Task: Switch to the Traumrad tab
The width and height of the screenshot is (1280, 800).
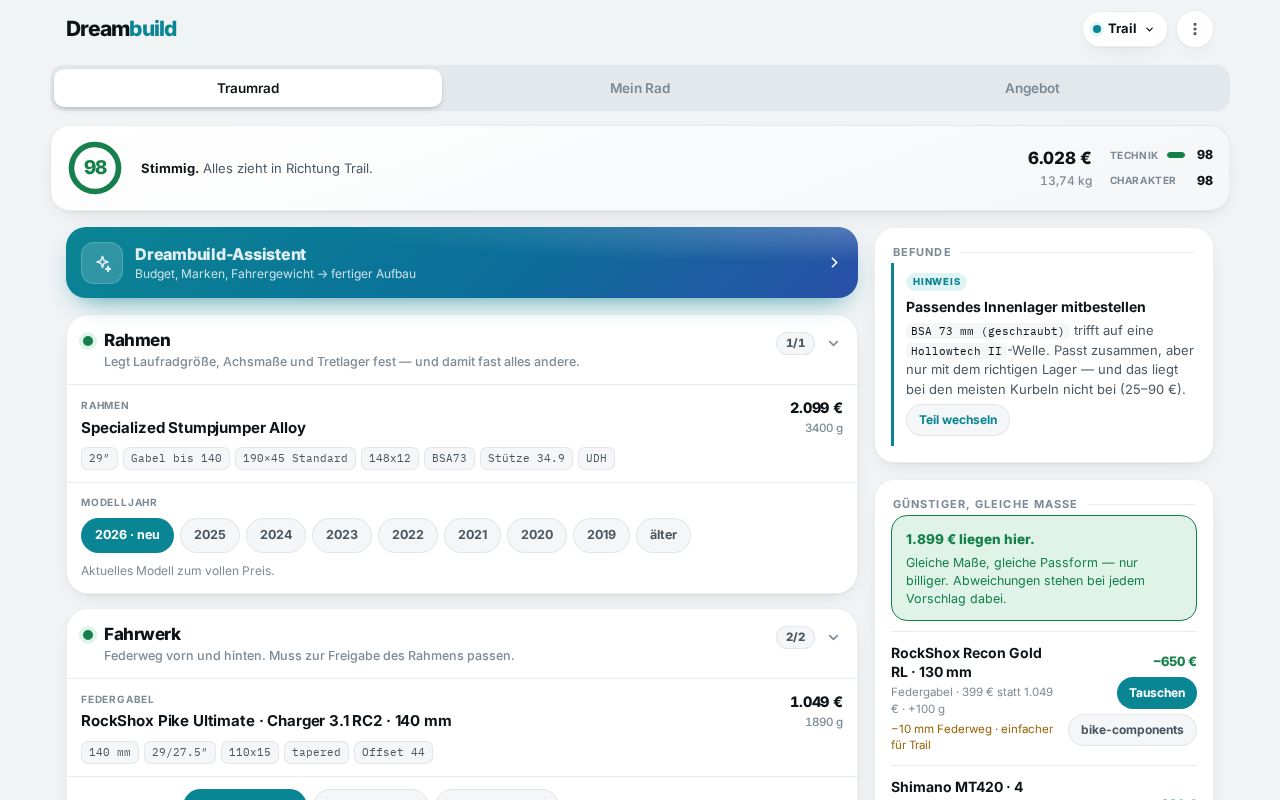Action: (248, 88)
